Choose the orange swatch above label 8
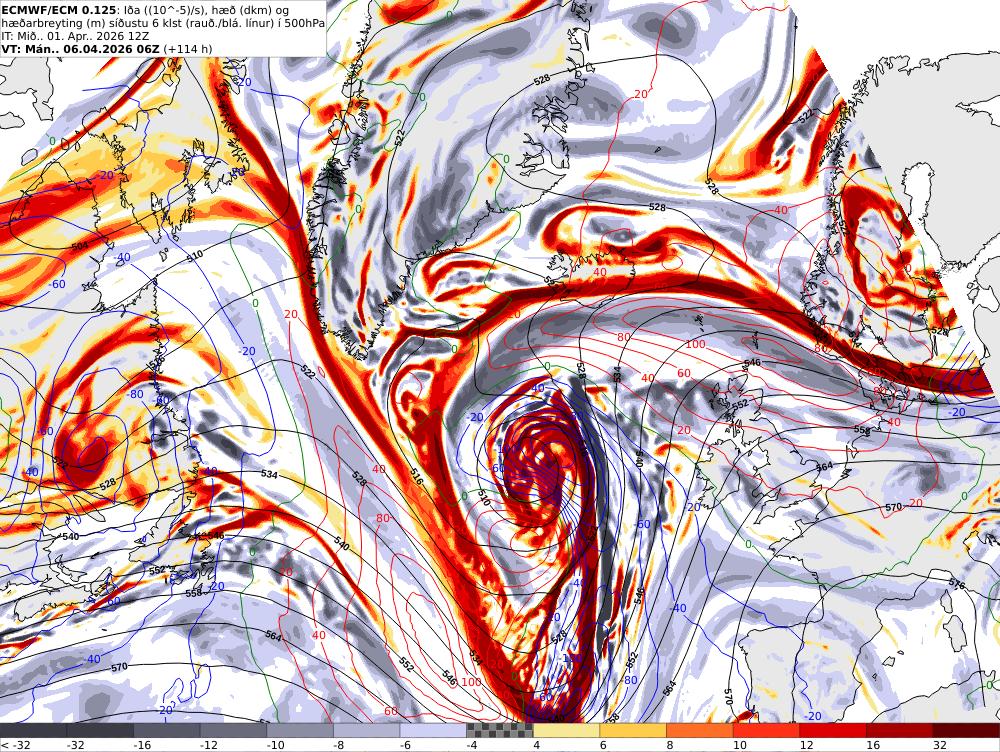1000x752 pixels. tap(700, 730)
